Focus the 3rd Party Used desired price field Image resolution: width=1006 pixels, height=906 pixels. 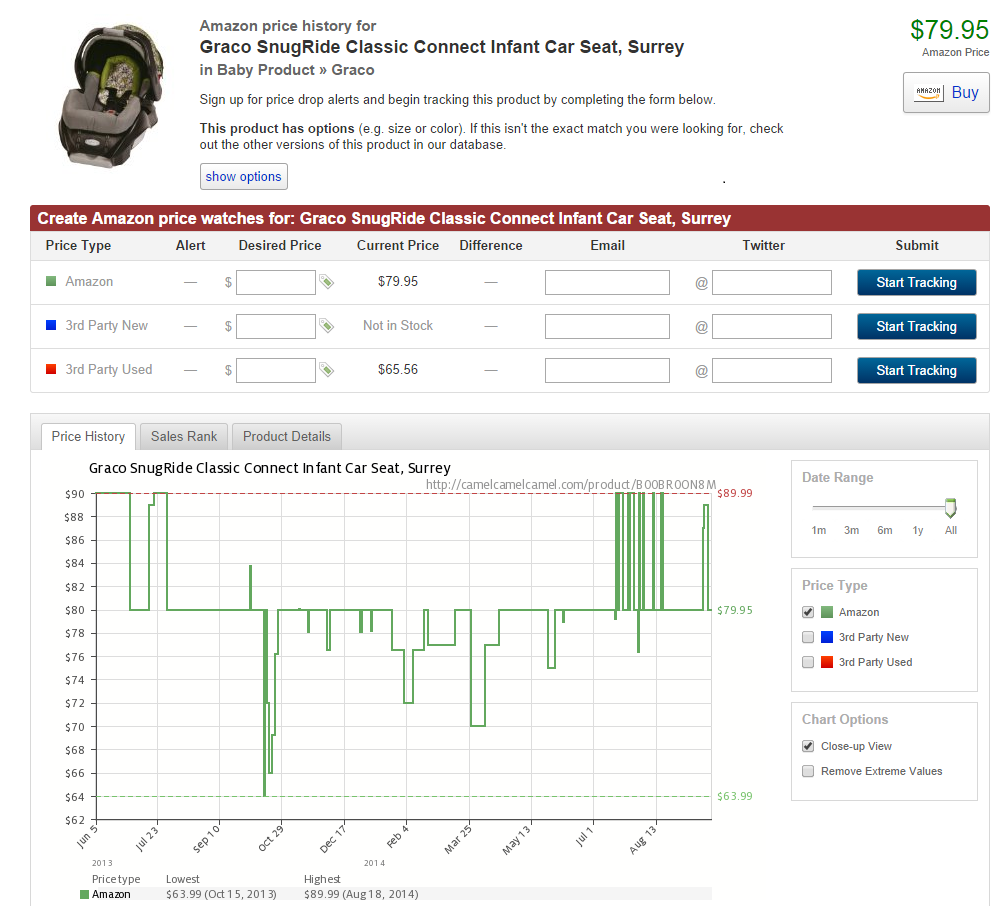[276, 370]
